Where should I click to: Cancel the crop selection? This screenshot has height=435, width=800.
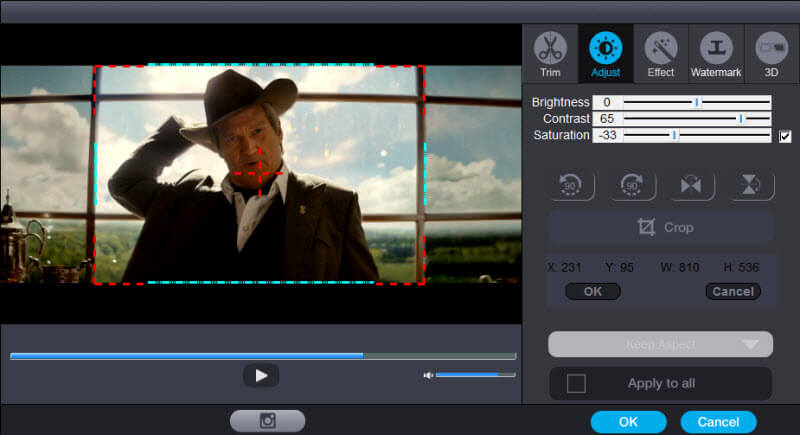733,291
